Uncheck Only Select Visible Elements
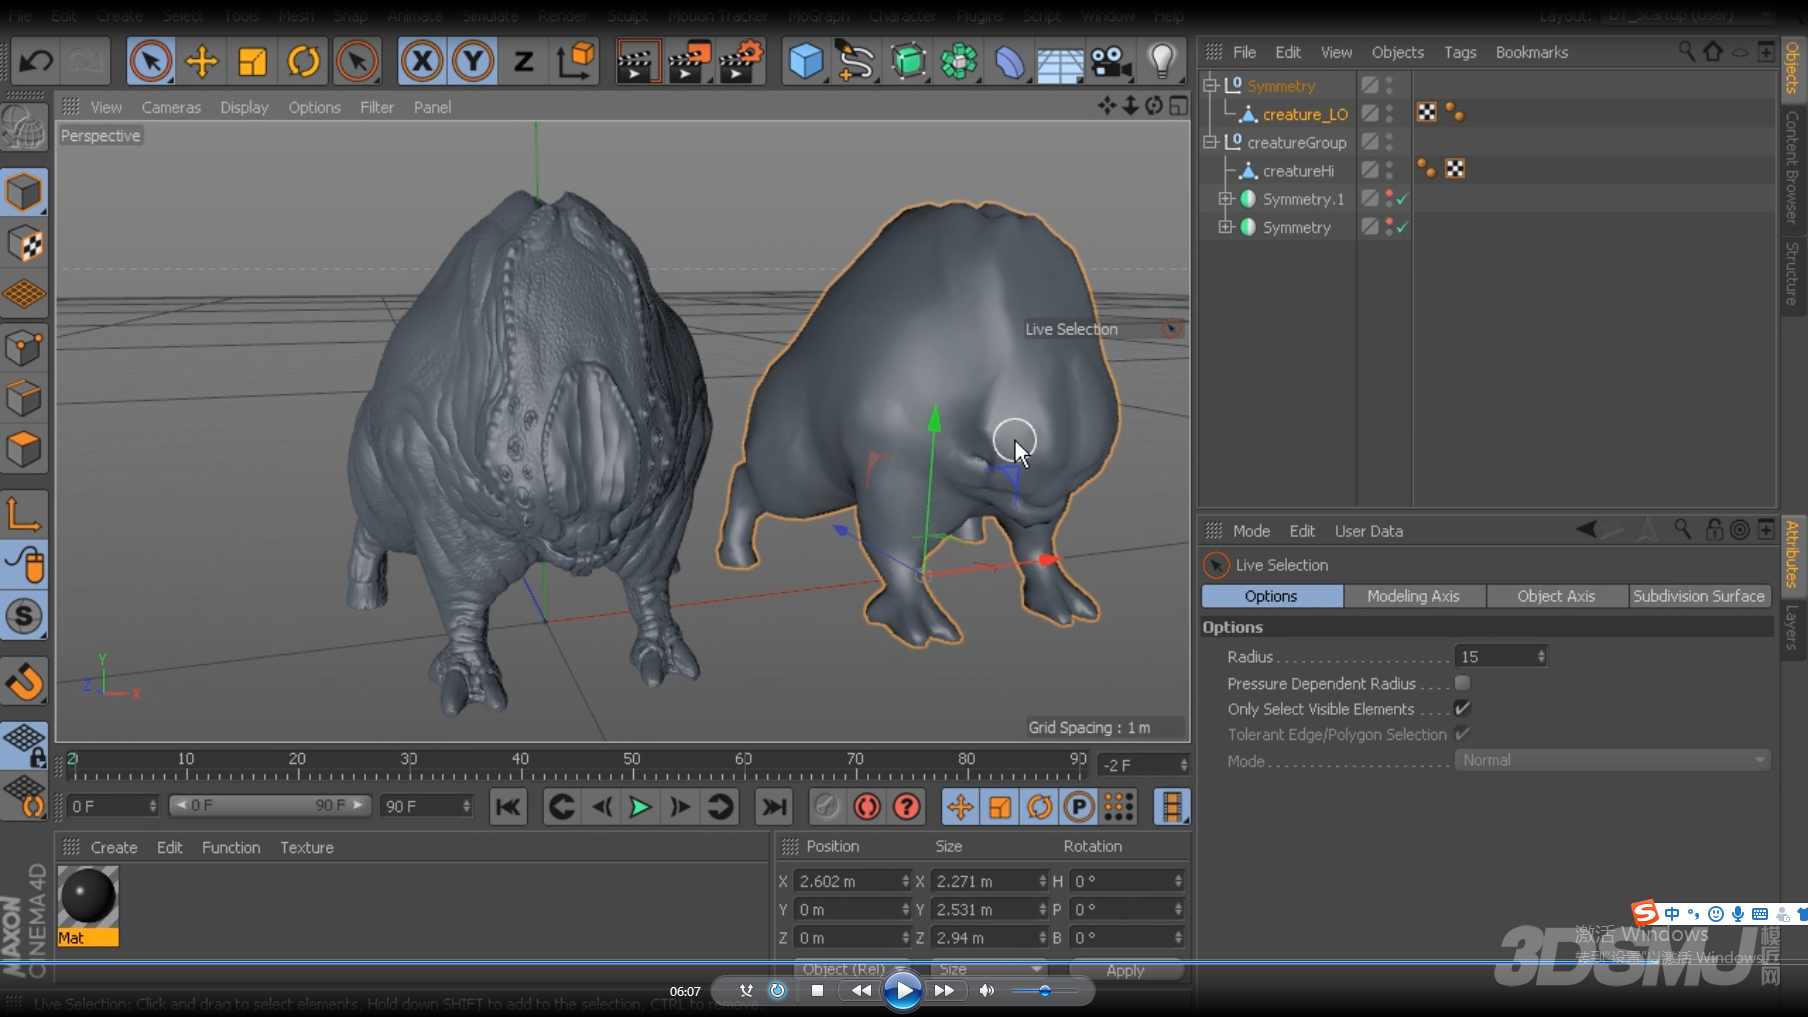 (x=1462, y=708)
